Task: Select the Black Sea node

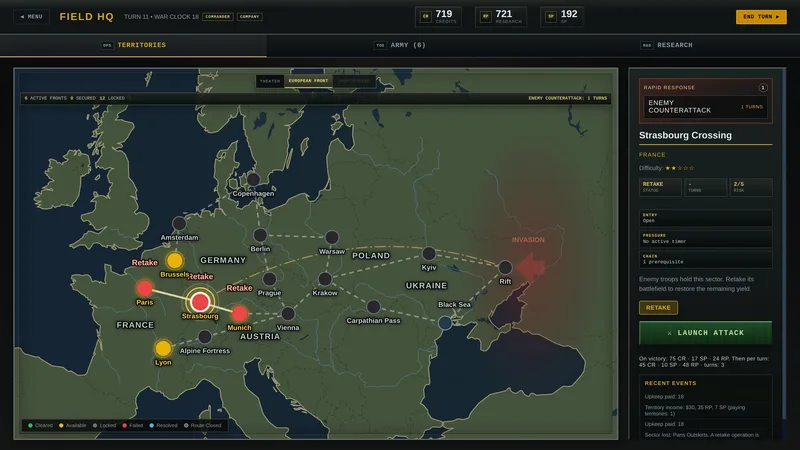Action: pyautogui.click(x=445, y=322)
